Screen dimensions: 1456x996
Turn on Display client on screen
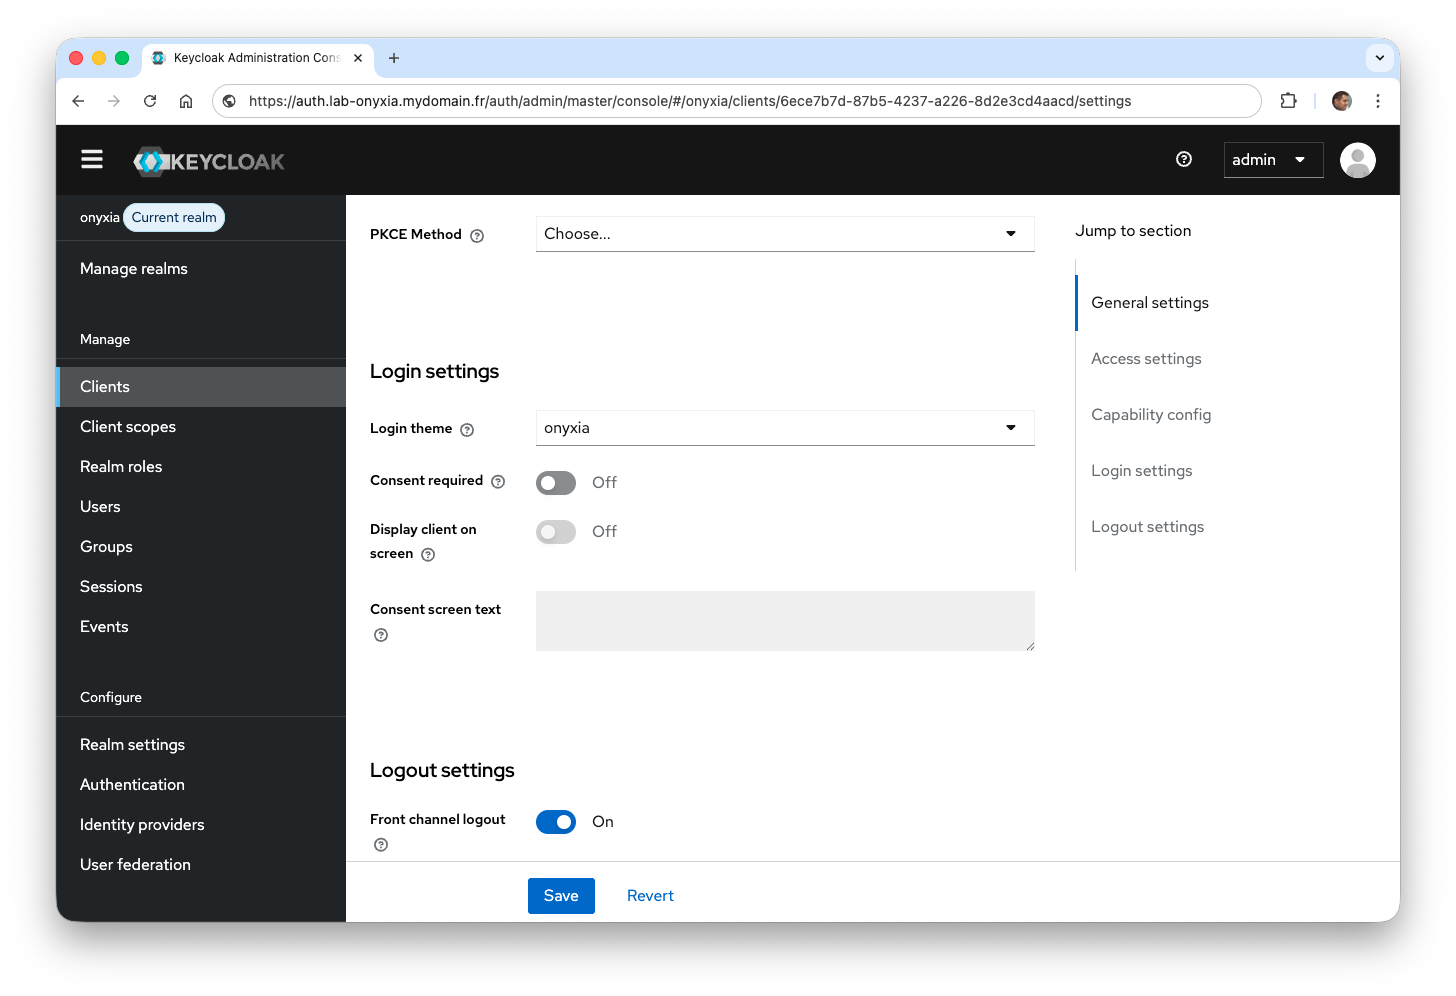click(x=556, y=531)
